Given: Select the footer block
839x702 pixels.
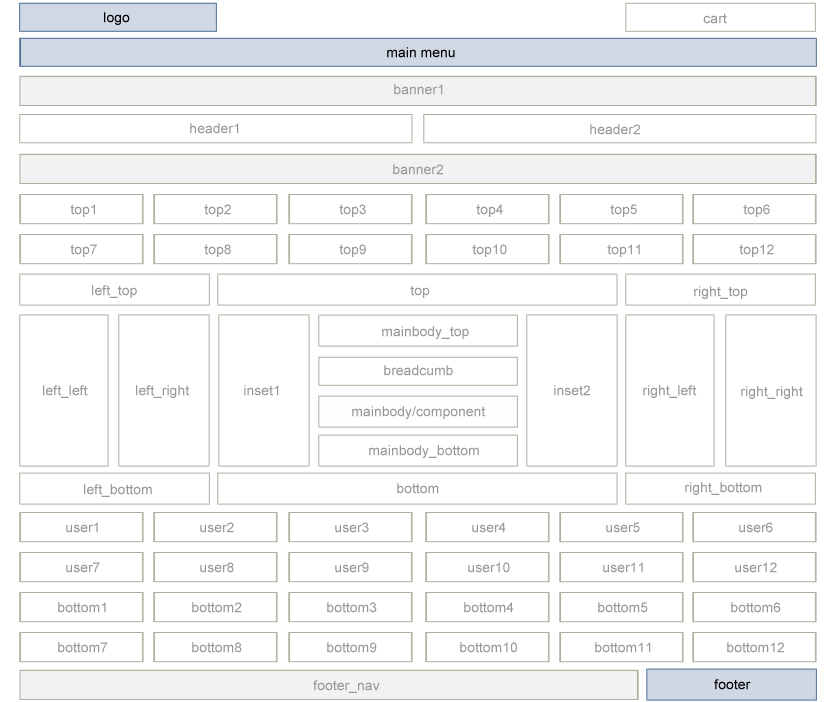Looking at the screenshot, I should pyautogui.click(x=731, y=684).
